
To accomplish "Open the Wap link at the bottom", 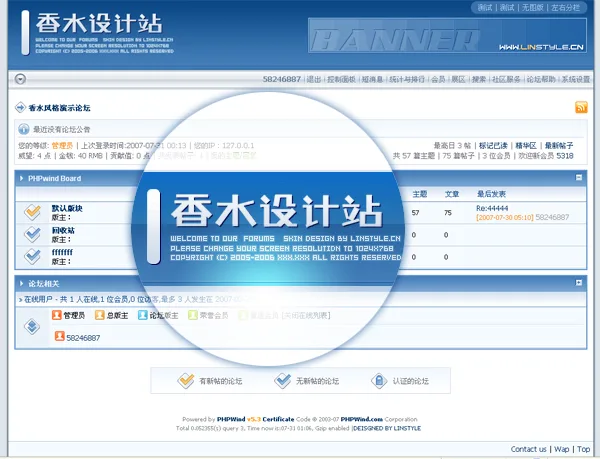I will [x=561, y=449].
